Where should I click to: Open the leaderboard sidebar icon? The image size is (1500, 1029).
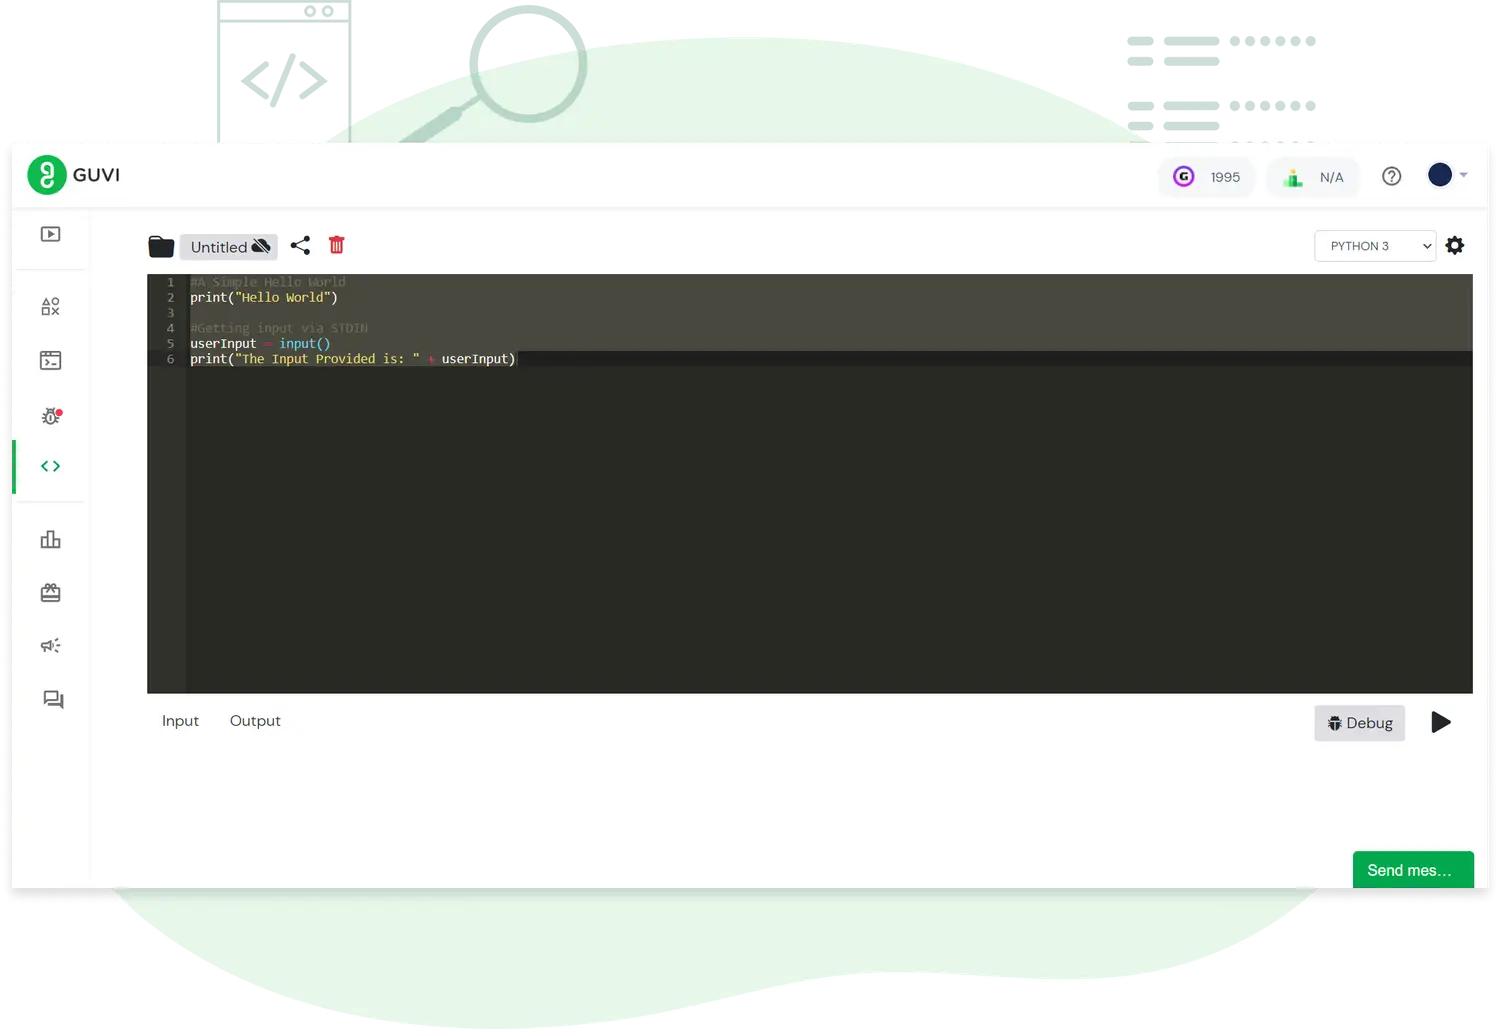[50, 540]
